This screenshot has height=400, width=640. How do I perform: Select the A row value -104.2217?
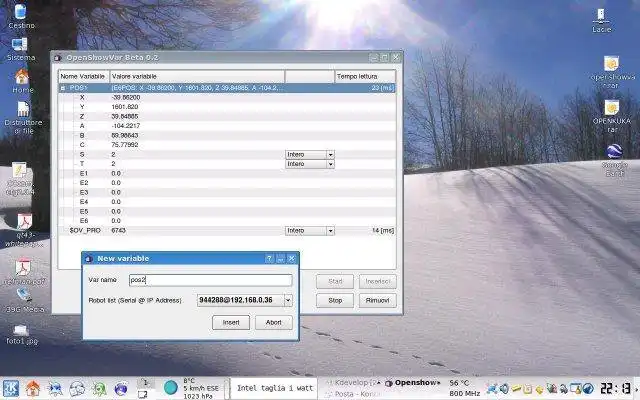[x=126, y=126]
